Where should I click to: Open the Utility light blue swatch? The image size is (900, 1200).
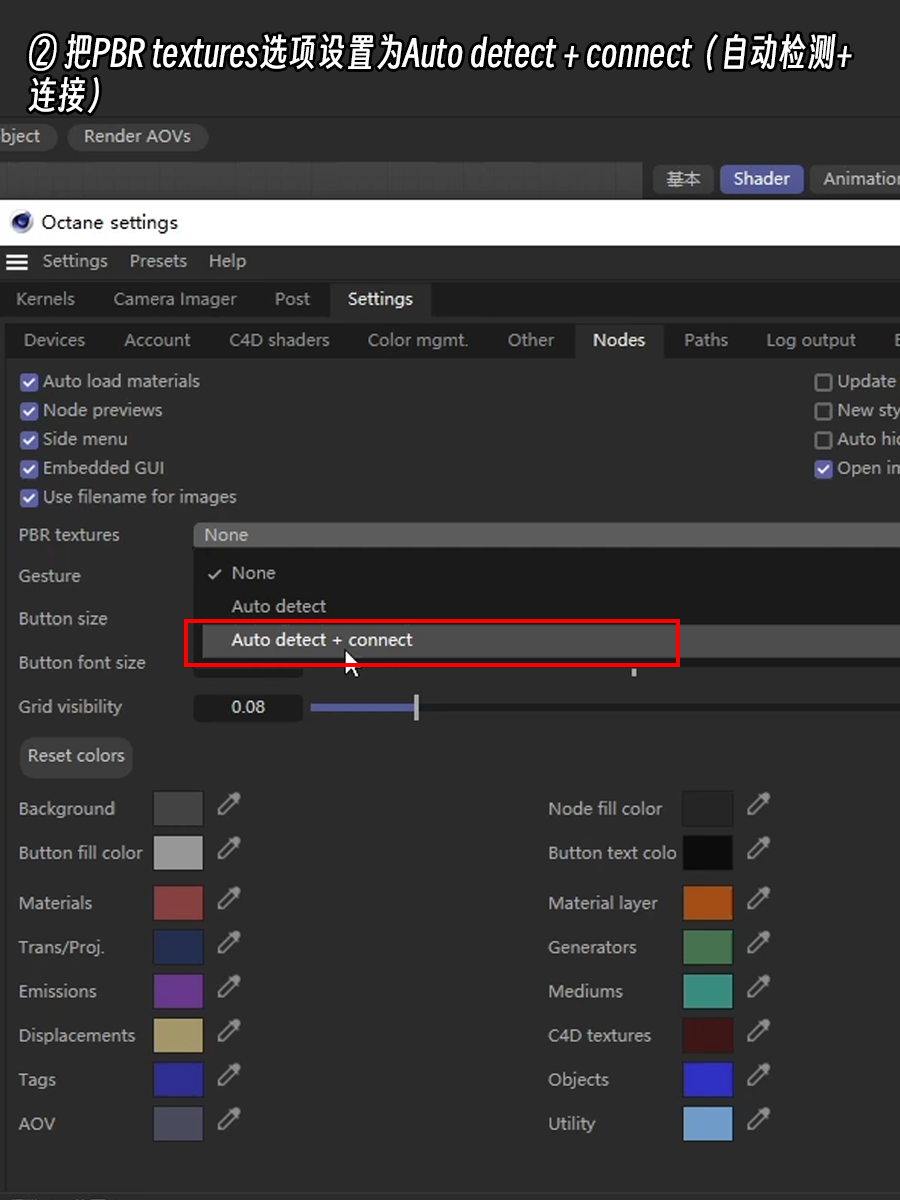(x=708, y=1123)
